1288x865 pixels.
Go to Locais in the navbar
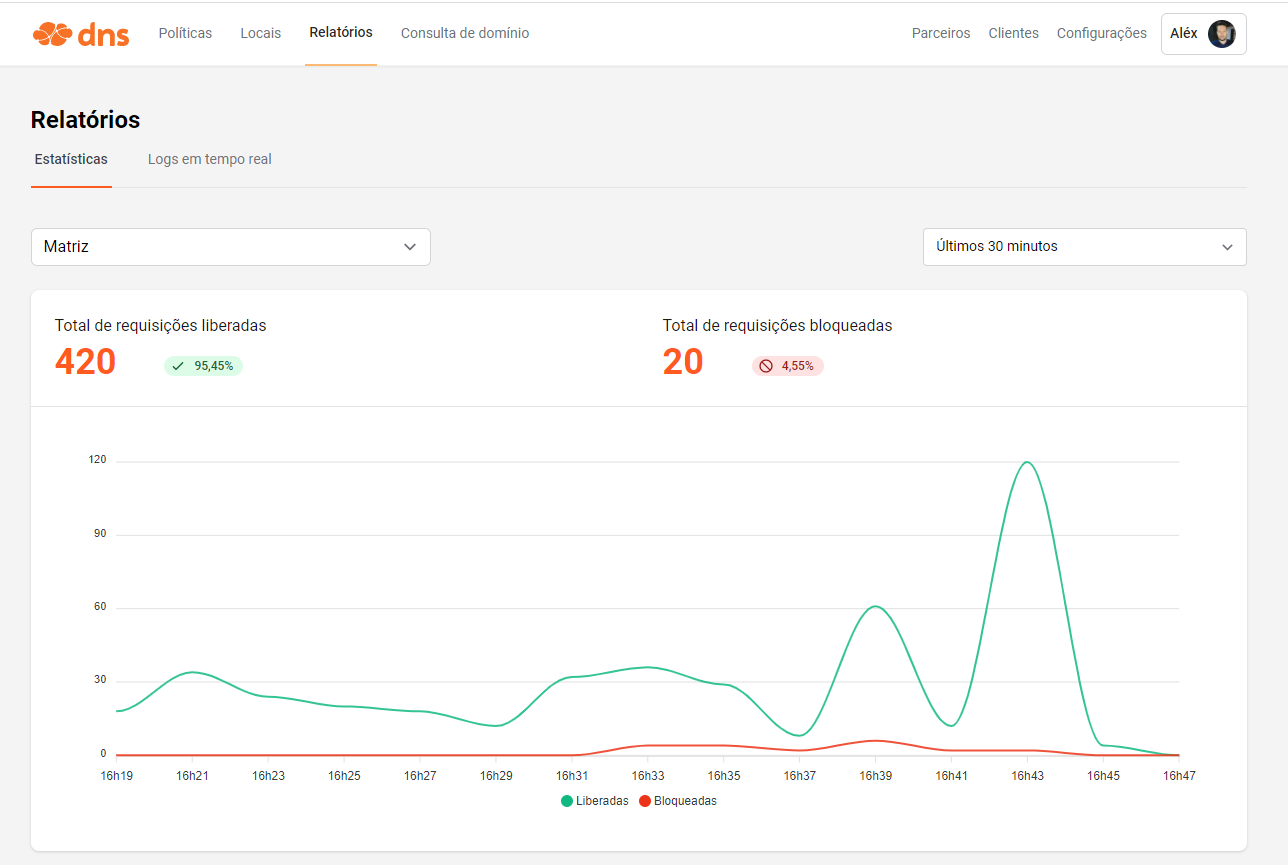pyautogui.click(x=261, y=33)
